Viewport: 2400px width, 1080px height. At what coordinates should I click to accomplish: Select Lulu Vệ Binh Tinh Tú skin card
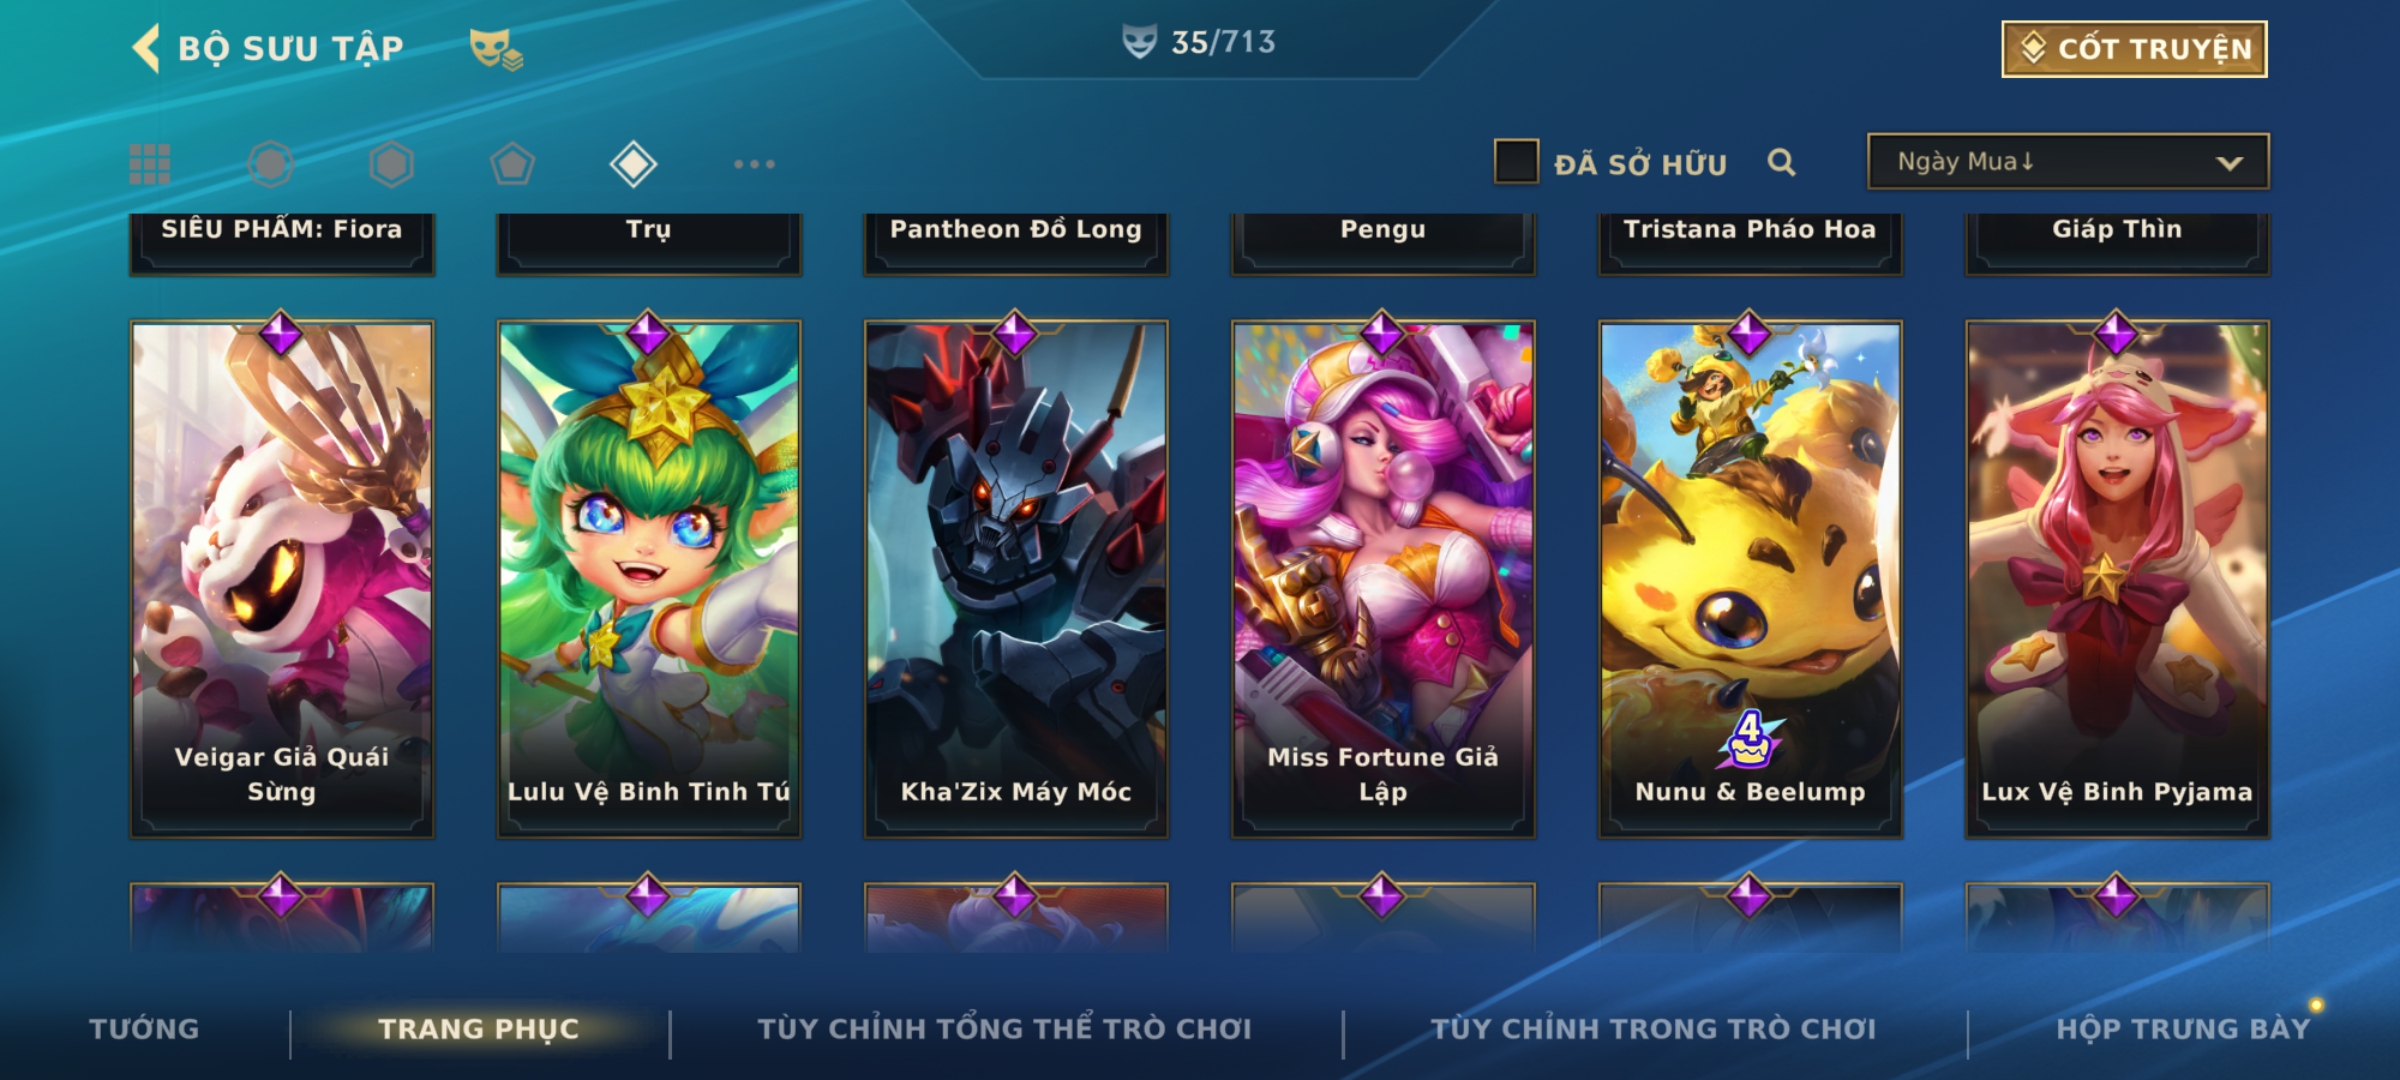pos(649,578)
